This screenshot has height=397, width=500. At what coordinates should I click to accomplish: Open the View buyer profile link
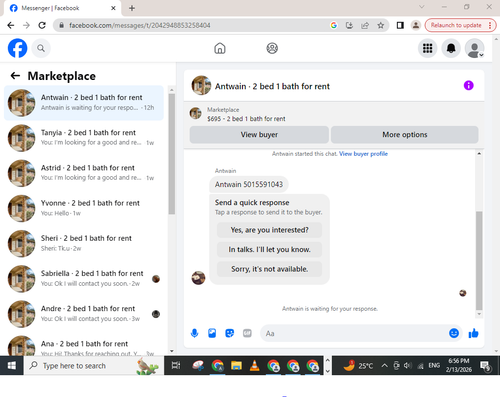point(363,154)
